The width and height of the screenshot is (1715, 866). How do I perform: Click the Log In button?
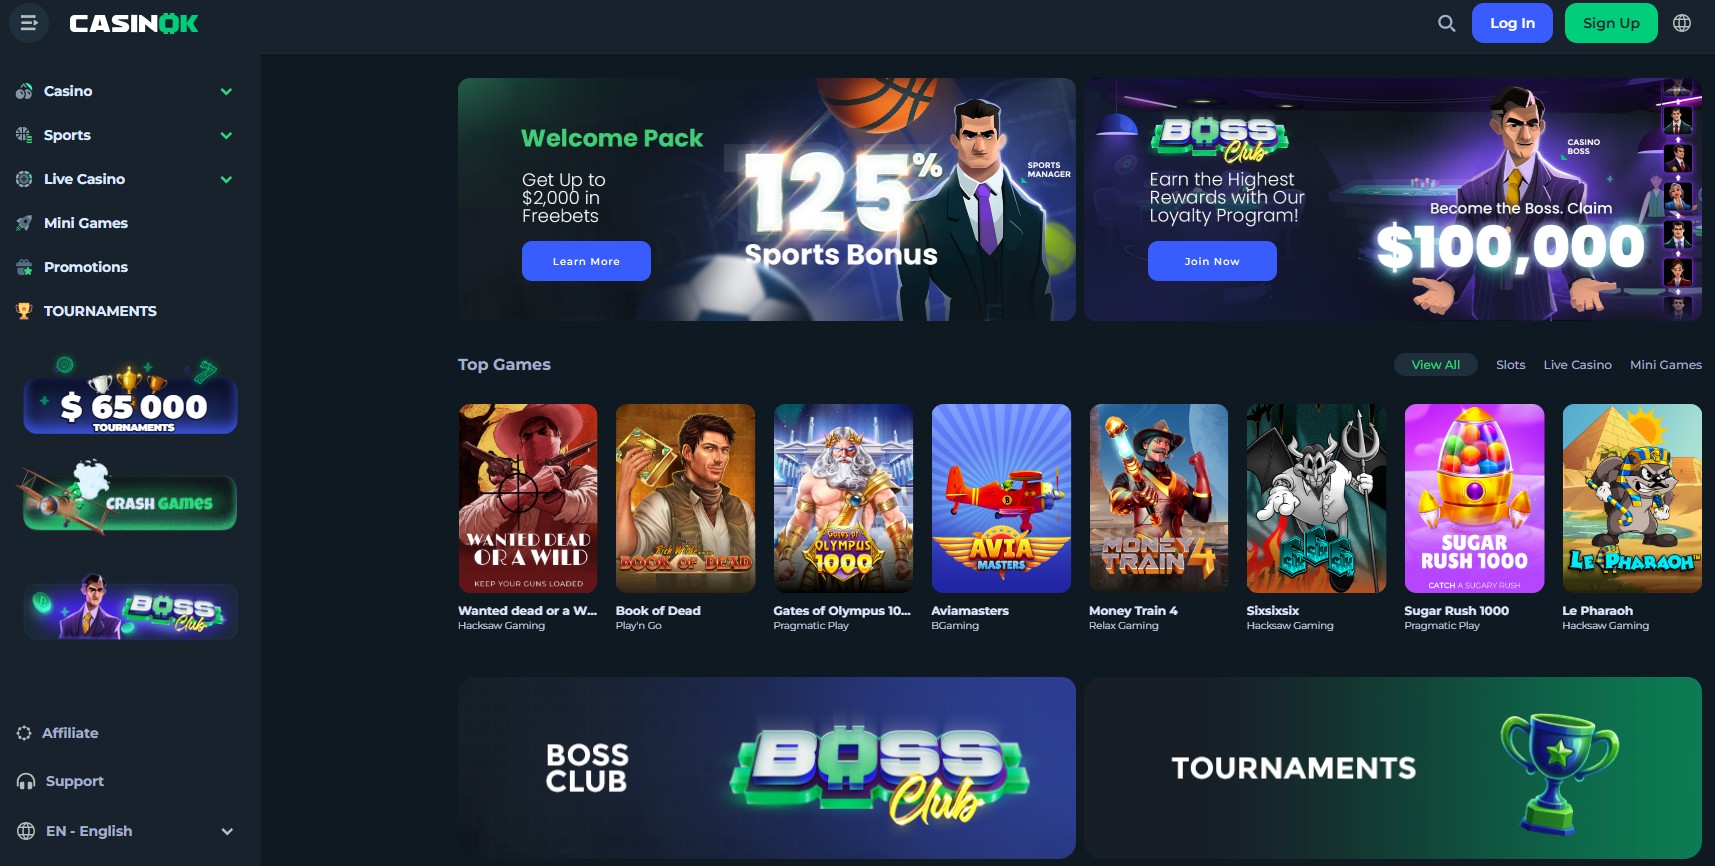[1512, 23]
